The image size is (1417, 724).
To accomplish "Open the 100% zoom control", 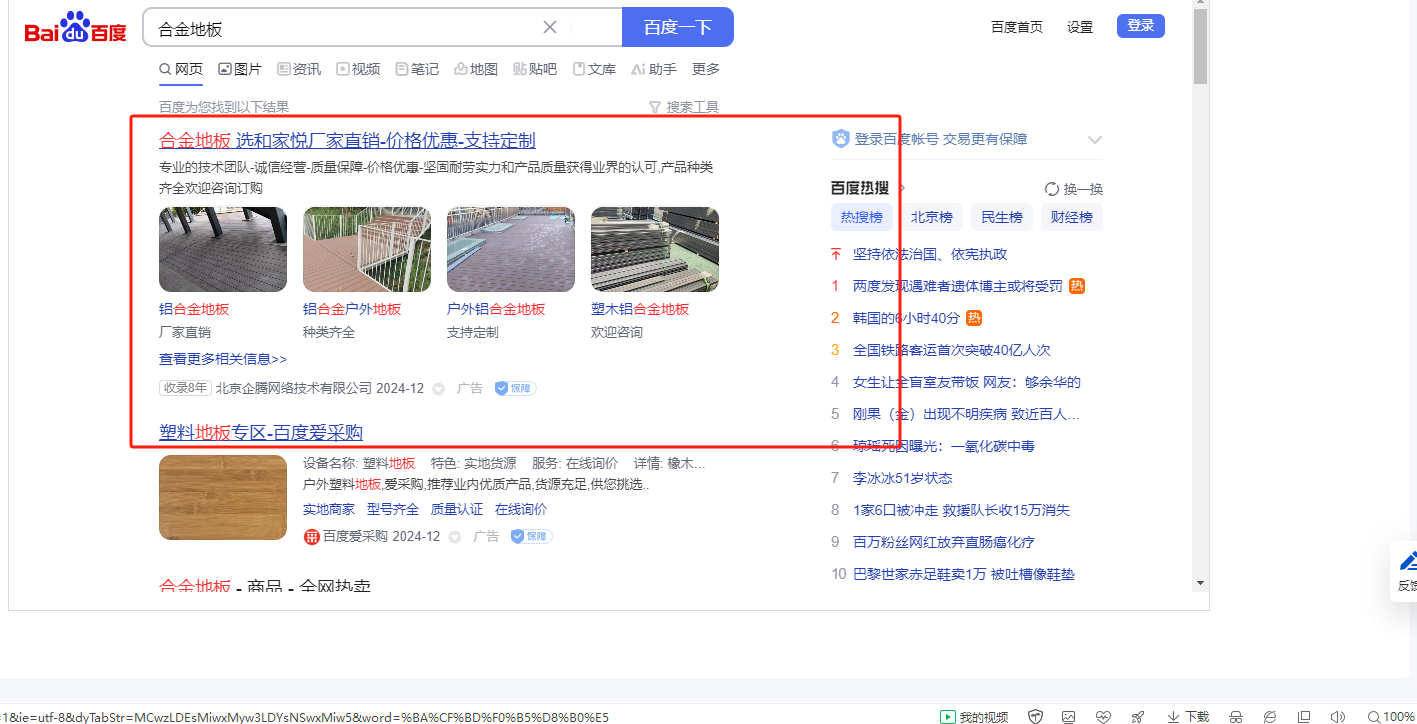I will click(x=1390, y=716).
